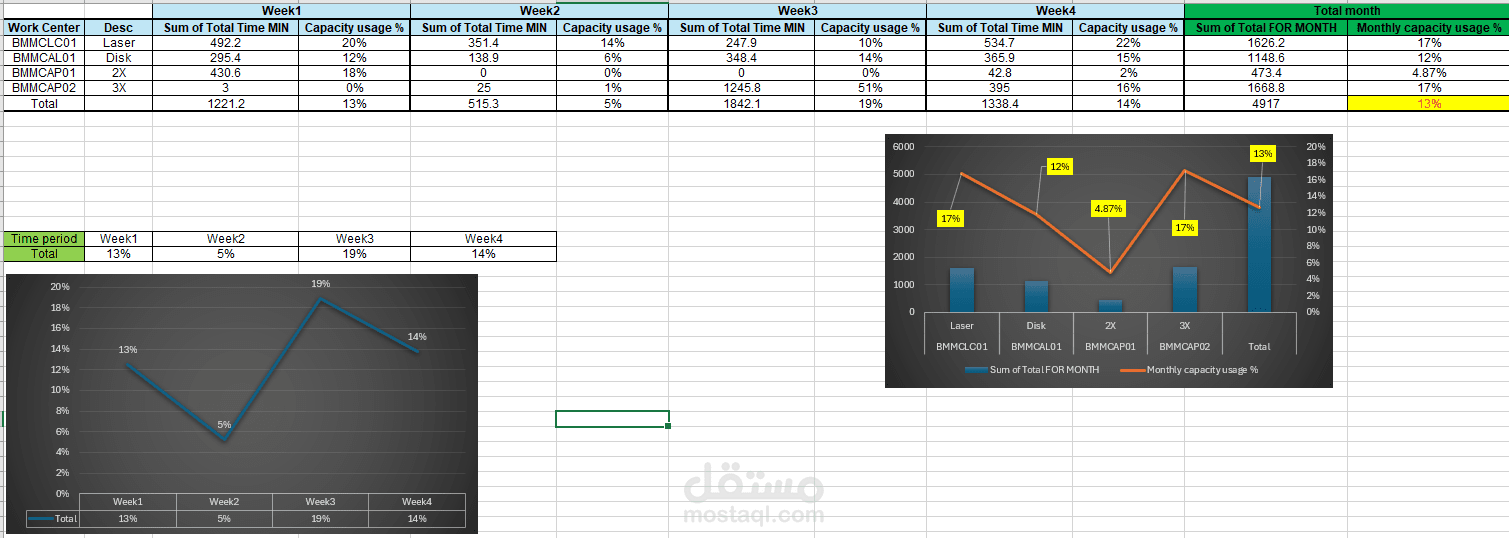This screenshot has height=538, width=1509.
Task: Select the Laser cell in Desc column
Action: click(x=118, y=43)
